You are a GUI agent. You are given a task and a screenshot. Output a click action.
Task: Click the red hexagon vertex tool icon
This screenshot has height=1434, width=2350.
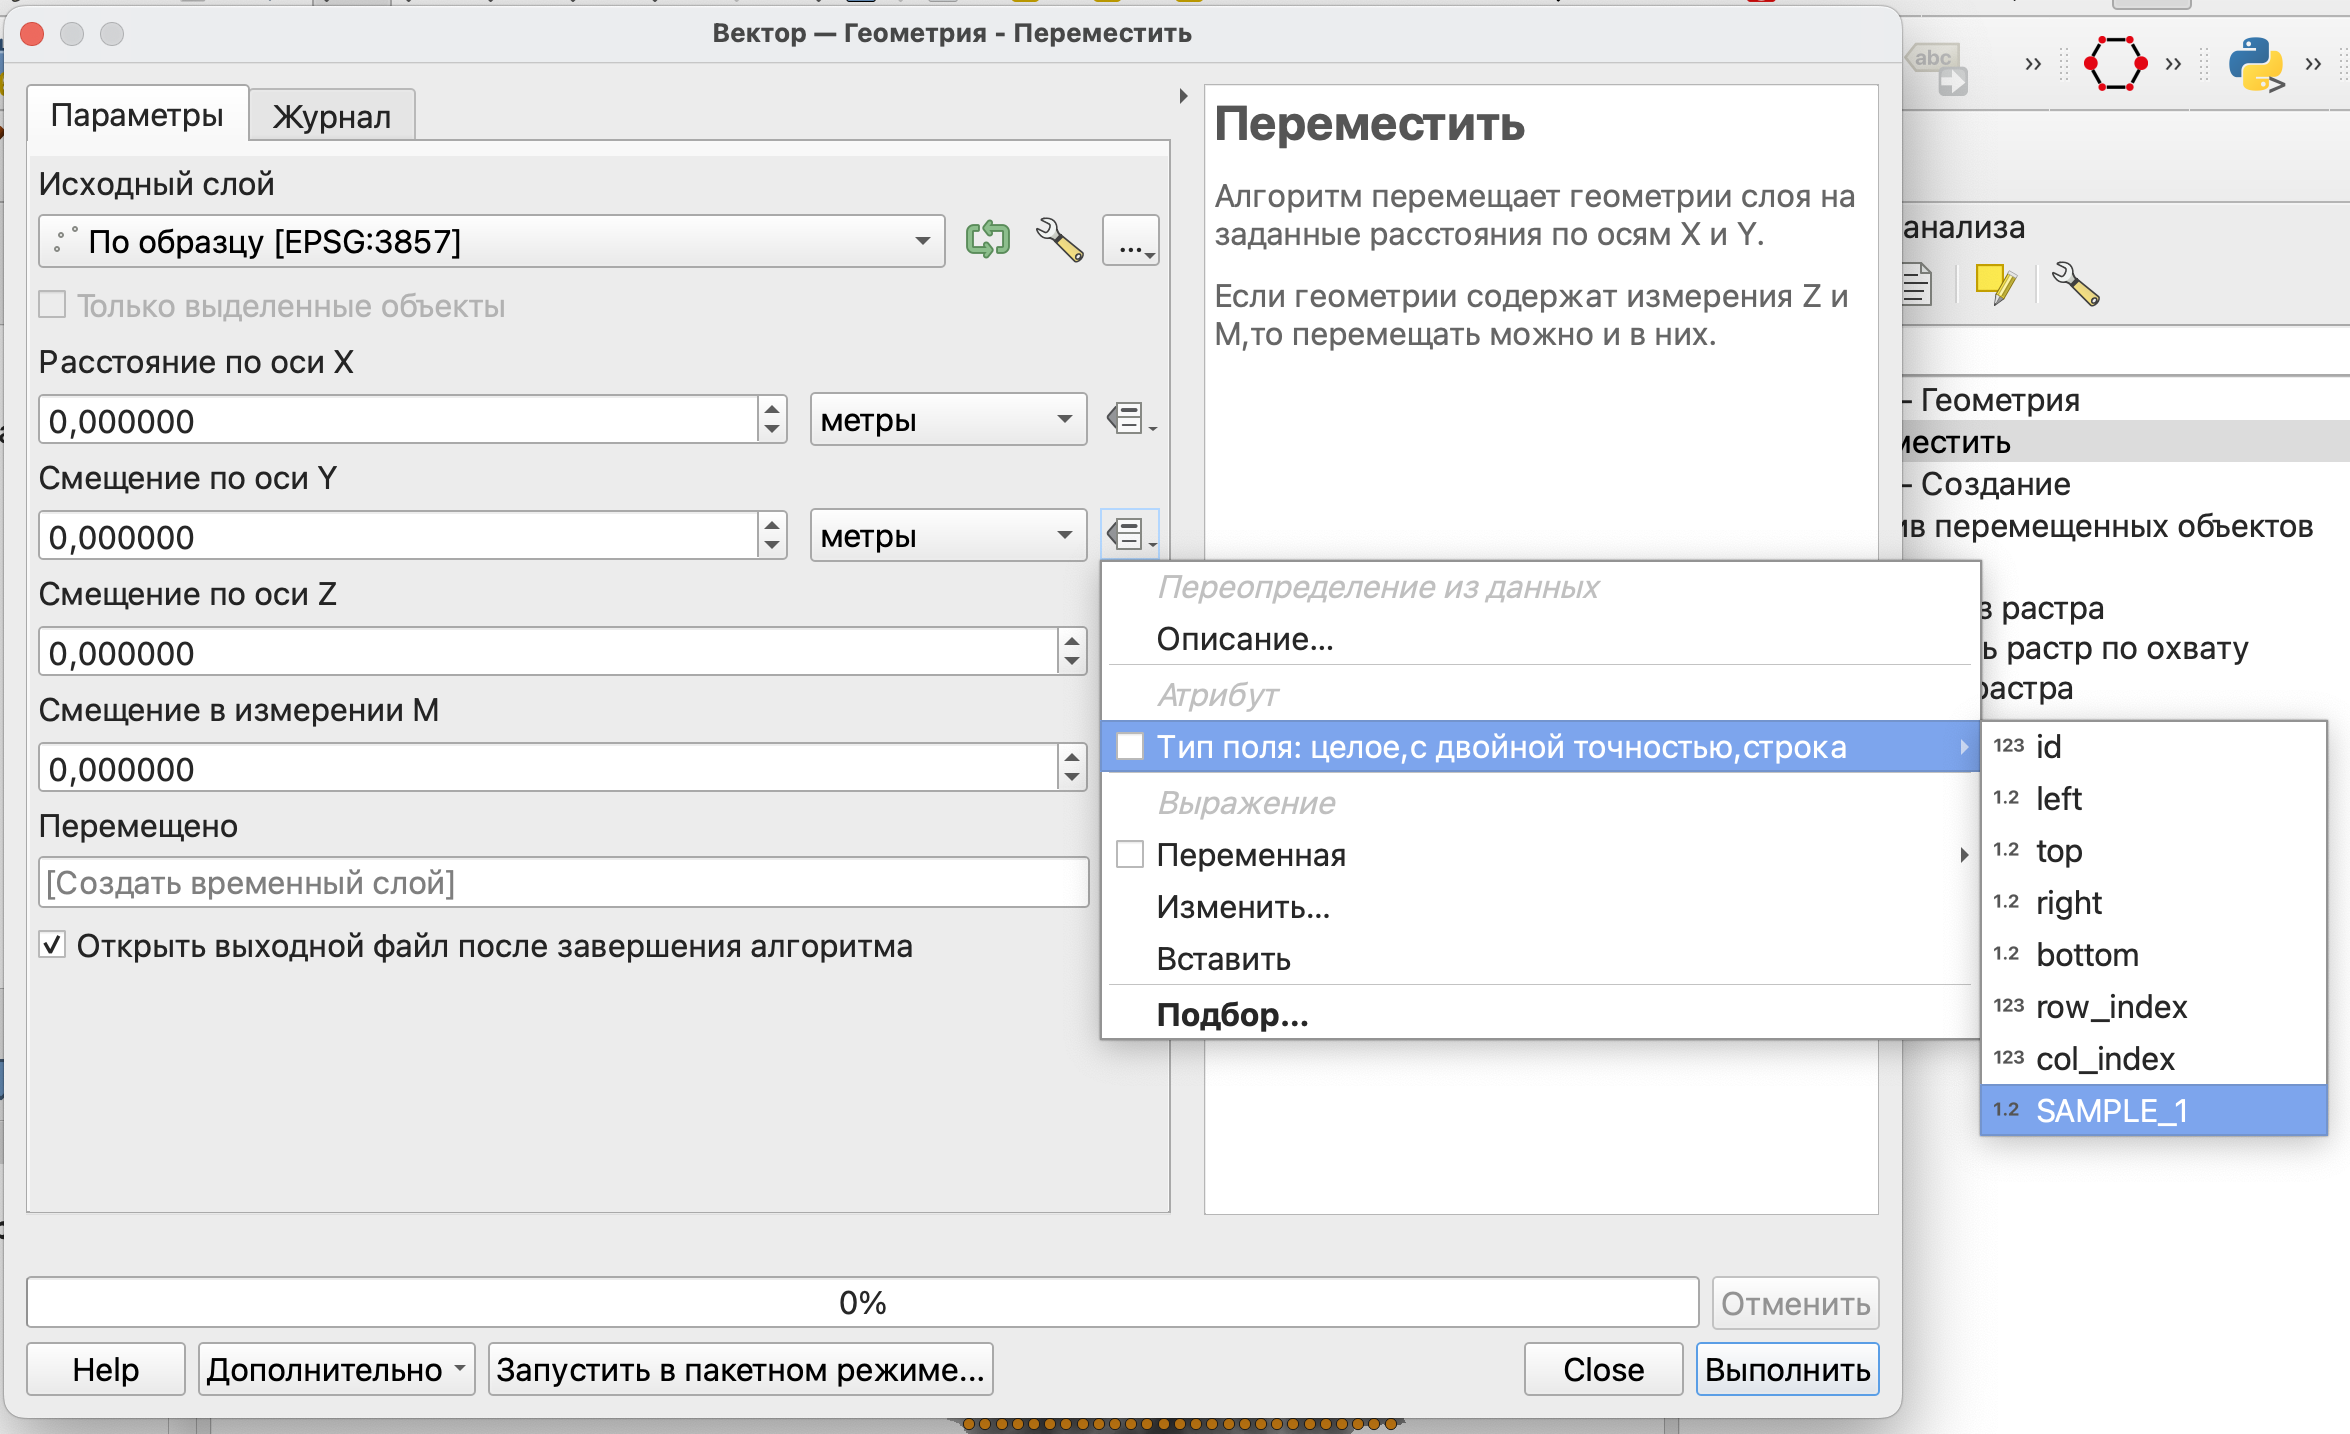tap(2114, 65)
